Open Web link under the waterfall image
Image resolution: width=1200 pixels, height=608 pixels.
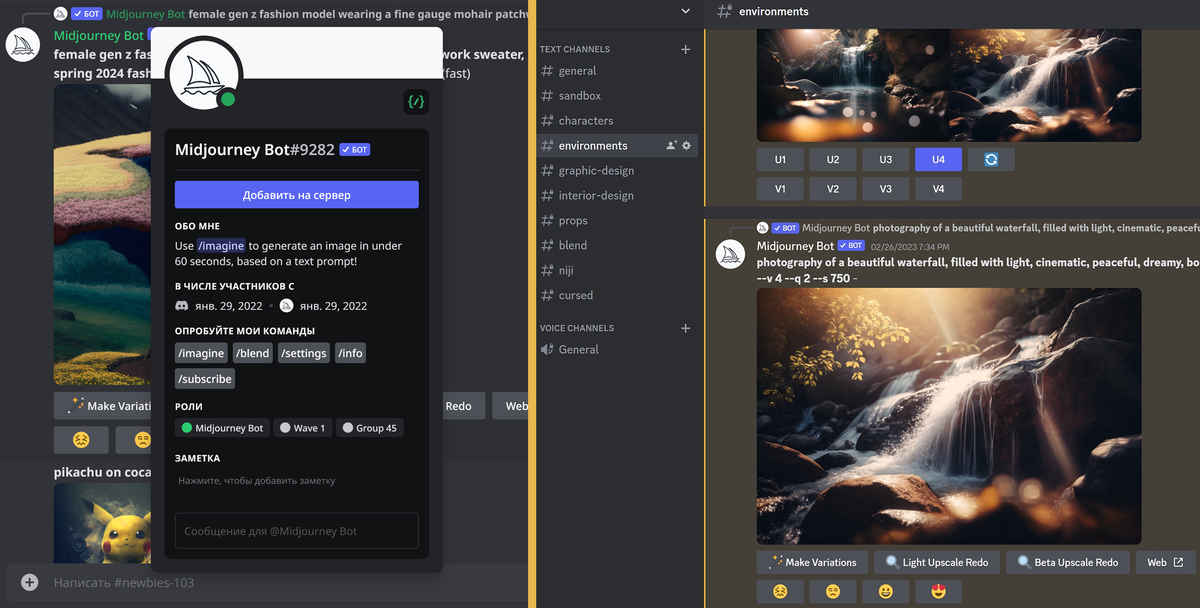1166,562
